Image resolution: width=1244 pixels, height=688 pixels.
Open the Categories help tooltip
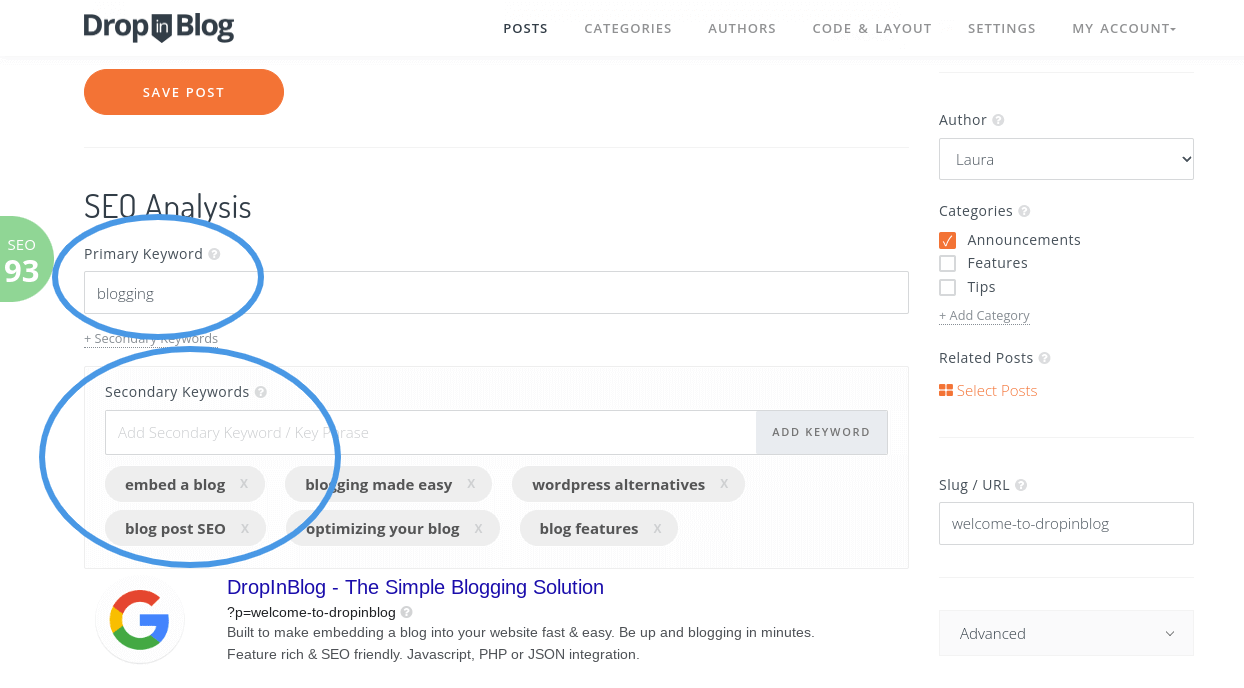point(1022,211)
